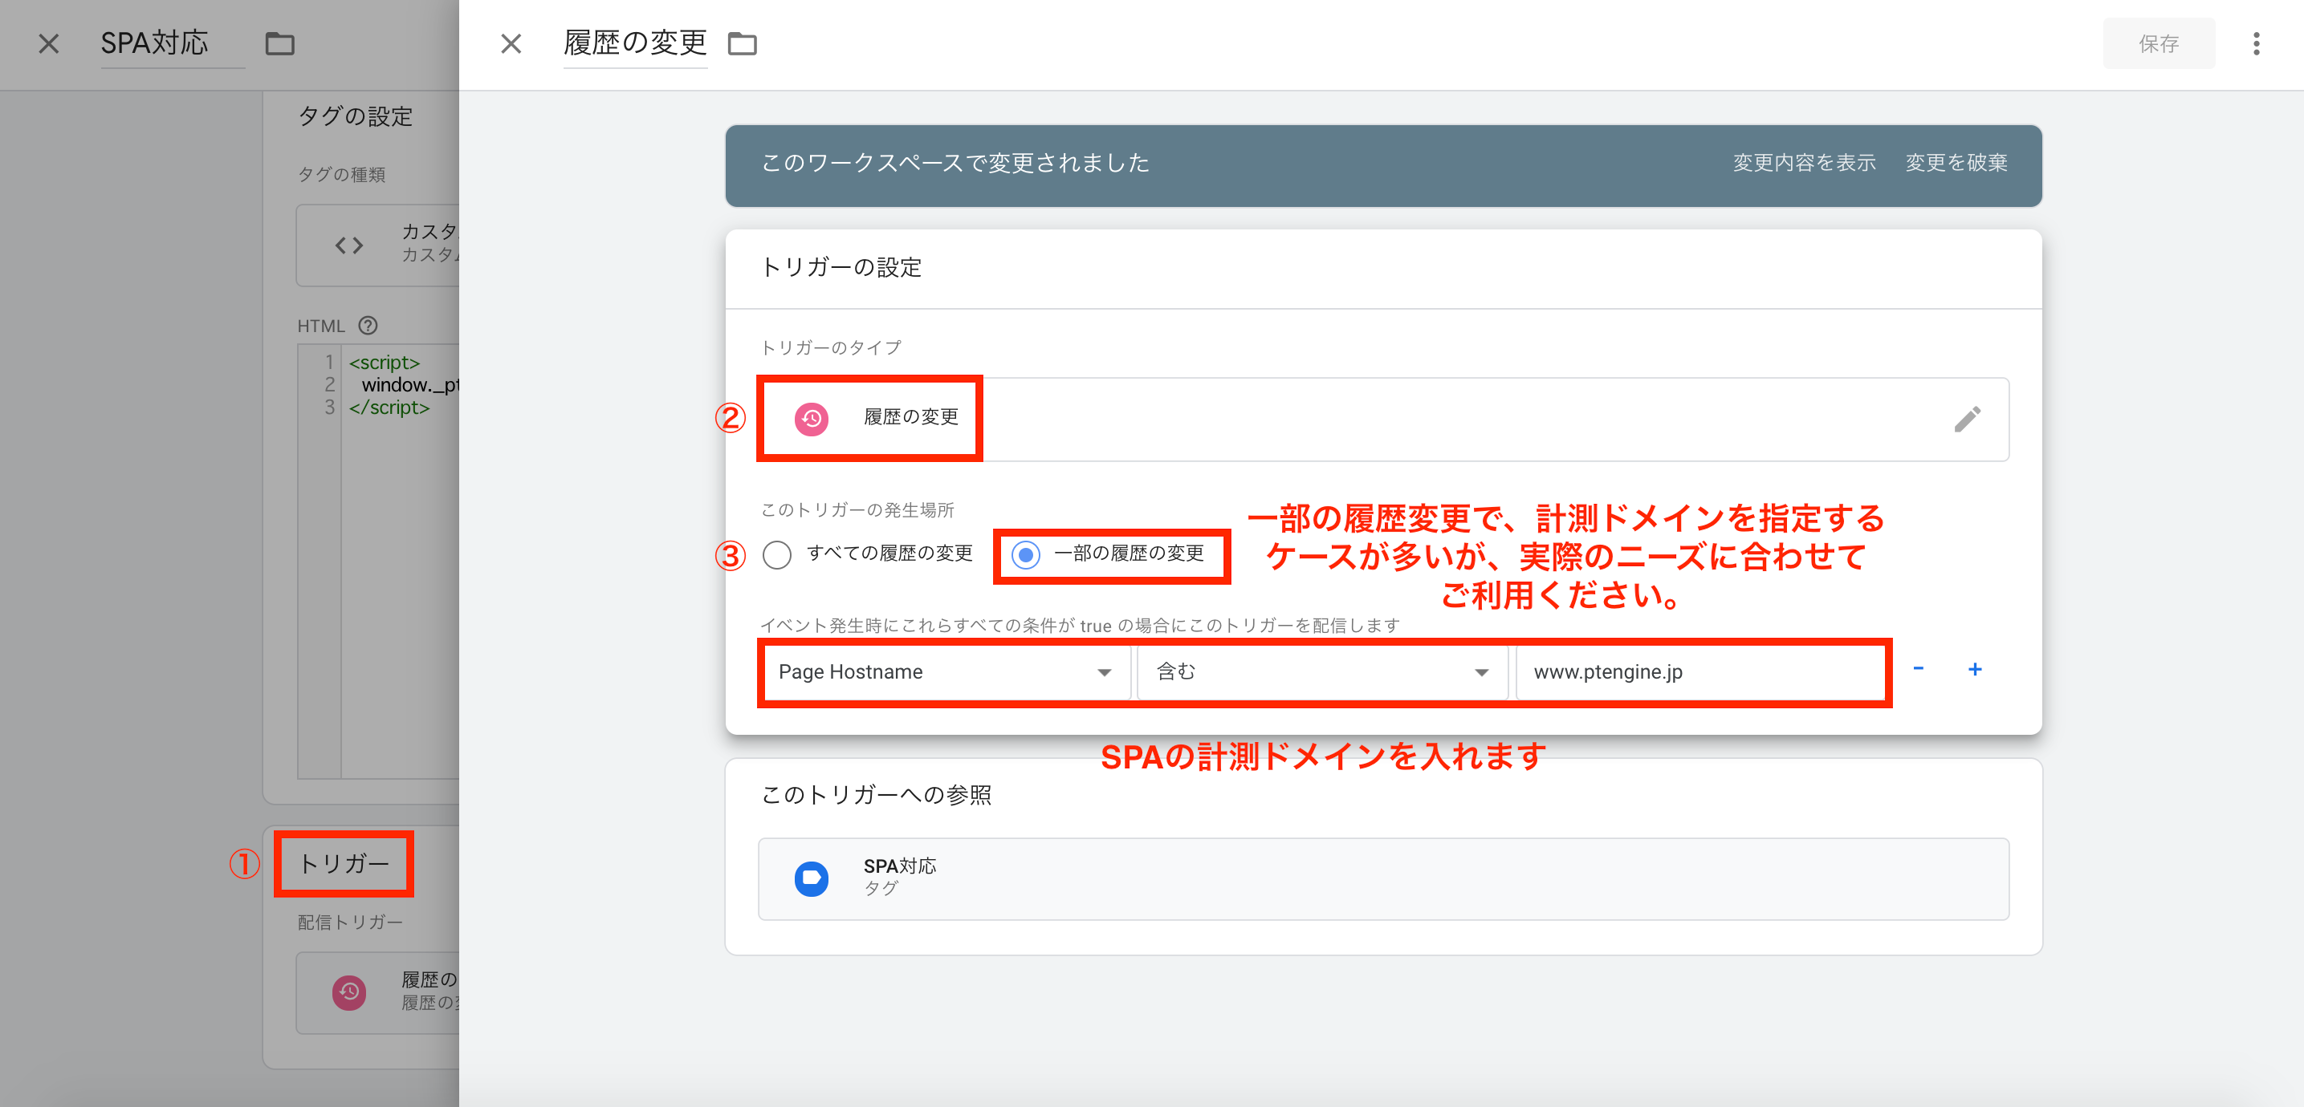Select 一部の履歴の変更 radio button

[1026, 554]
